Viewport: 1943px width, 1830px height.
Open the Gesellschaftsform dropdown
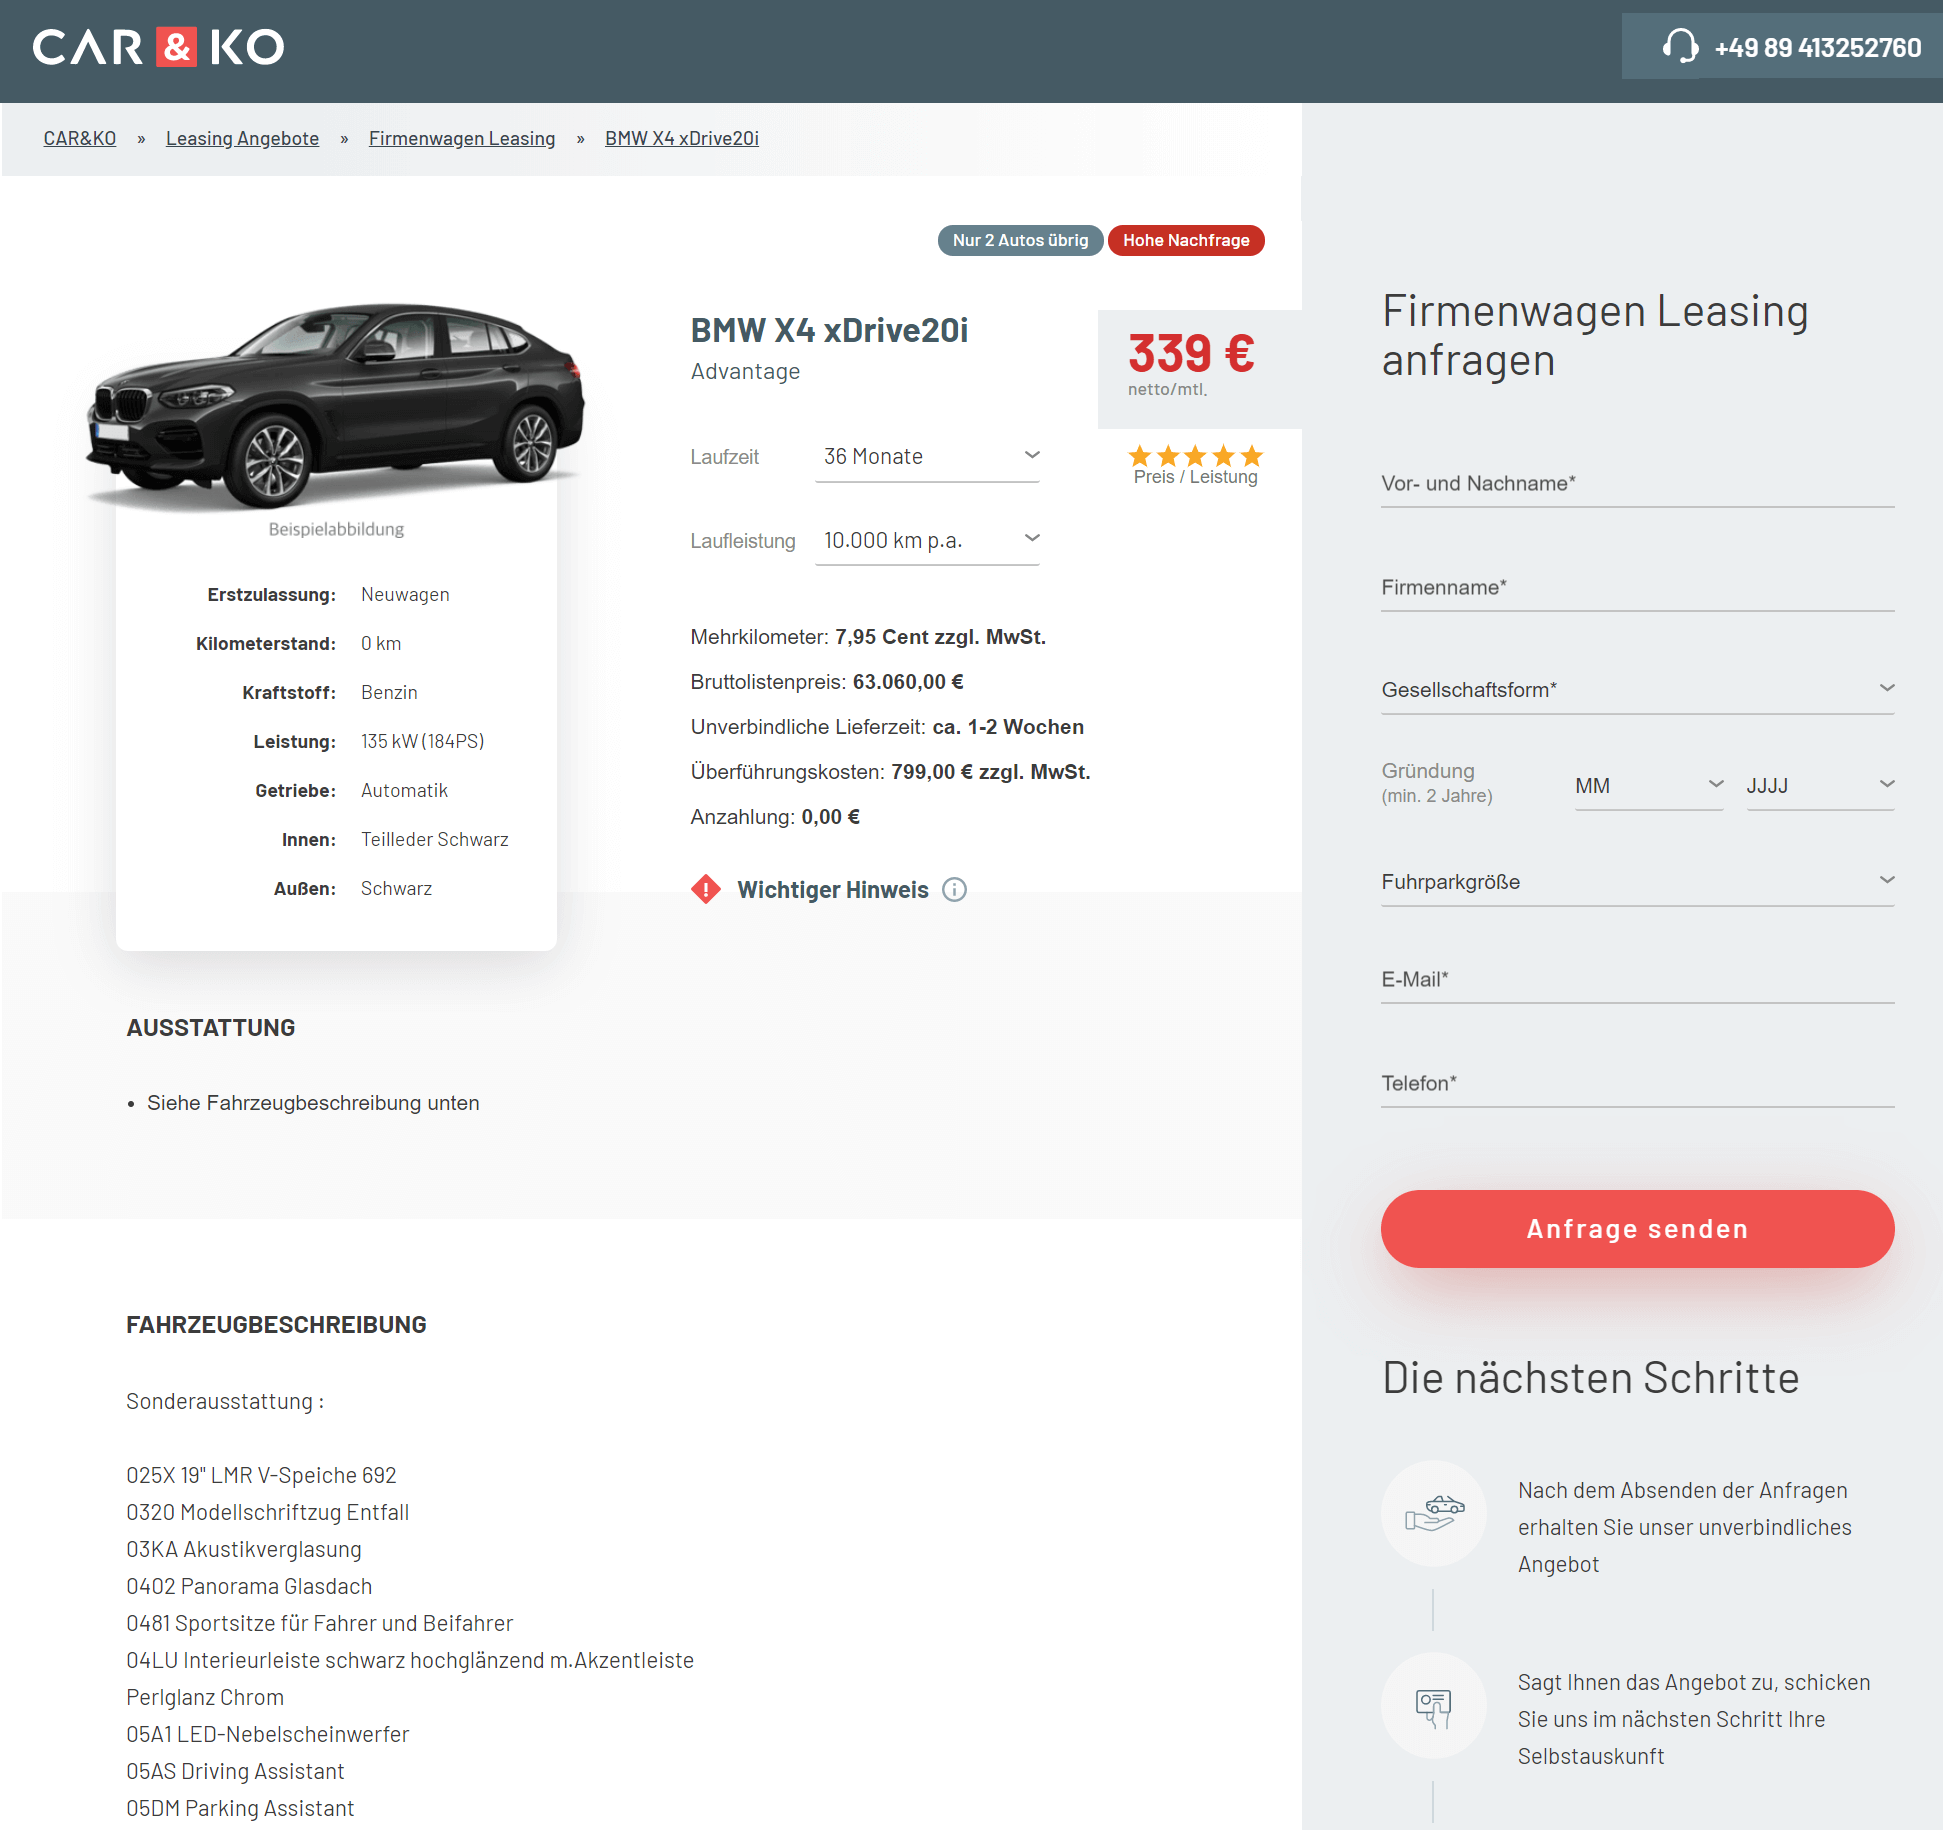click(1637, 690)
